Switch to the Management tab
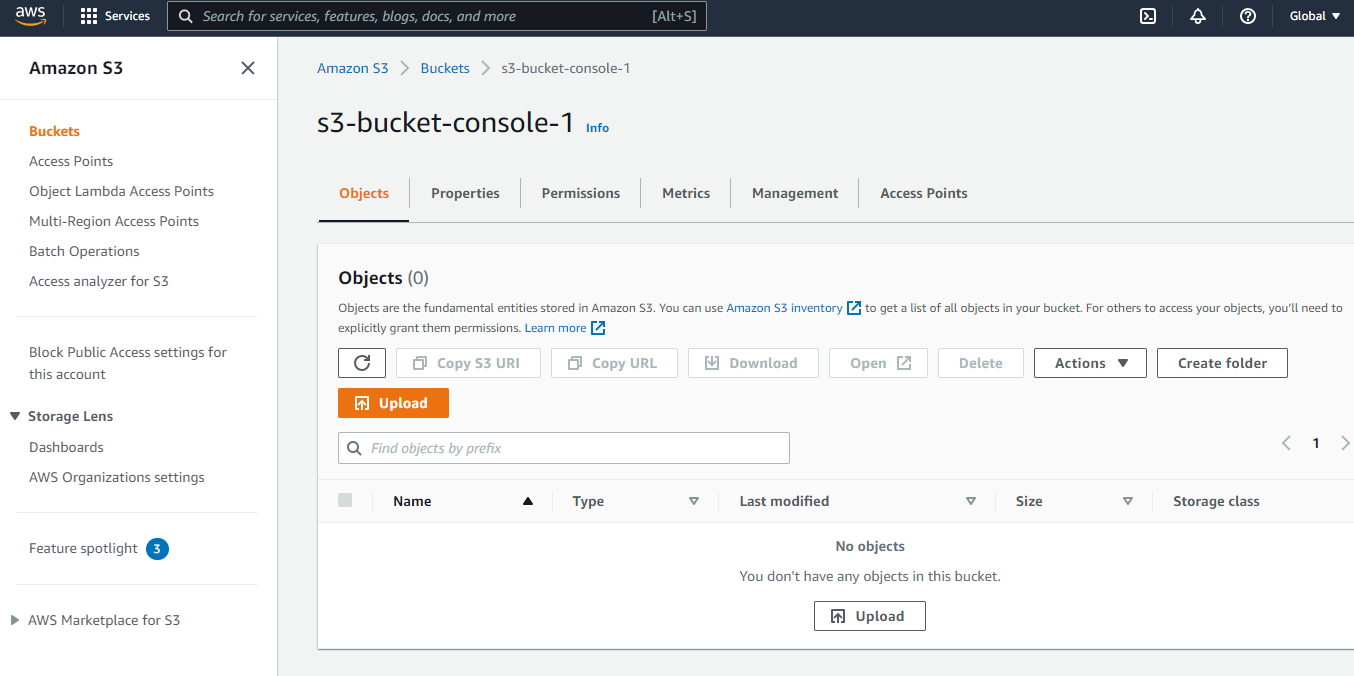Viewport: 1354px width, 676px height. tap(794, 193)
